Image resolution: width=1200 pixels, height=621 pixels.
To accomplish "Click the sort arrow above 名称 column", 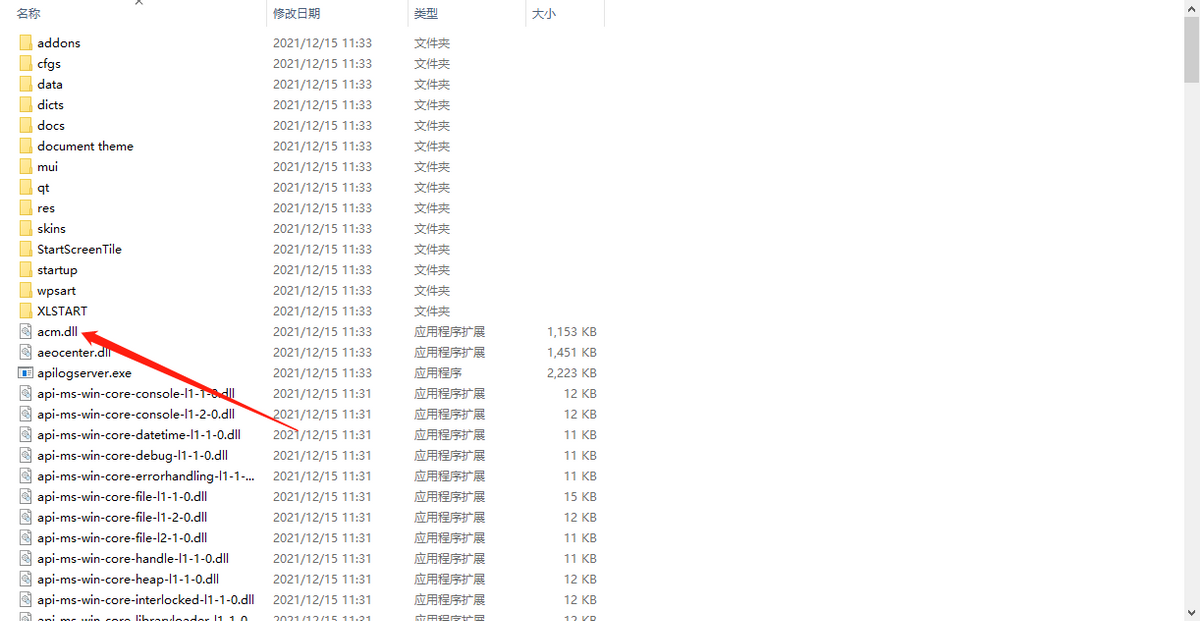I will click(x=138, y=3).
